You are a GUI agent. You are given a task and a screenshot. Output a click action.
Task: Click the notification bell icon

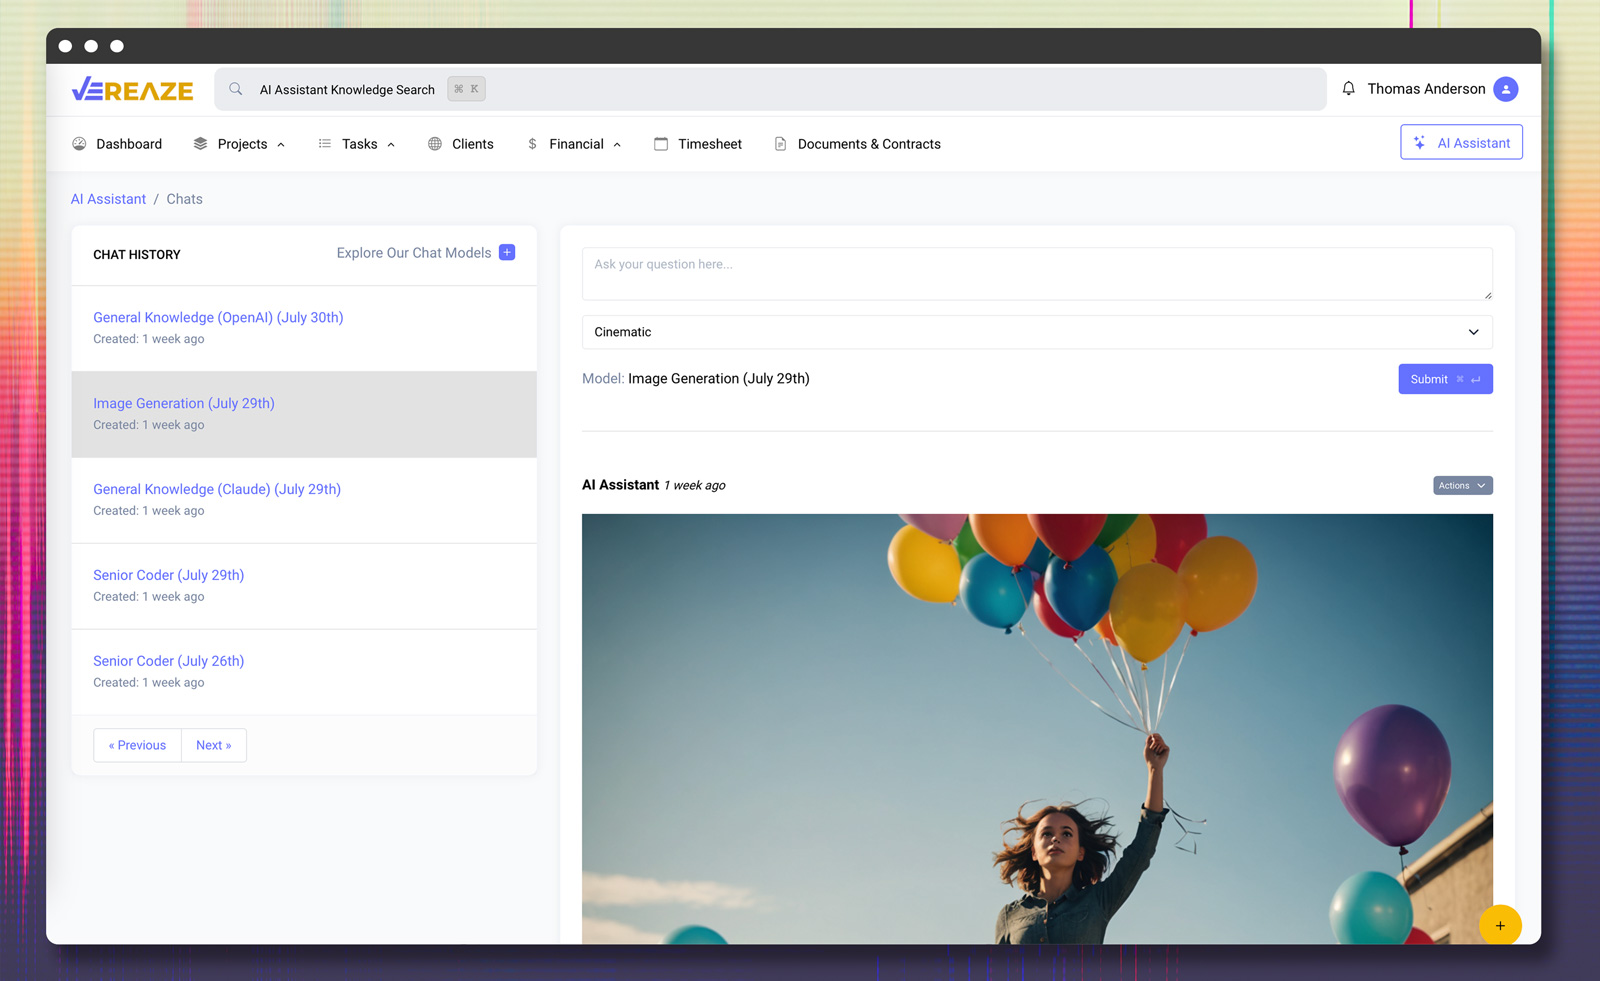pos(1348,89)
